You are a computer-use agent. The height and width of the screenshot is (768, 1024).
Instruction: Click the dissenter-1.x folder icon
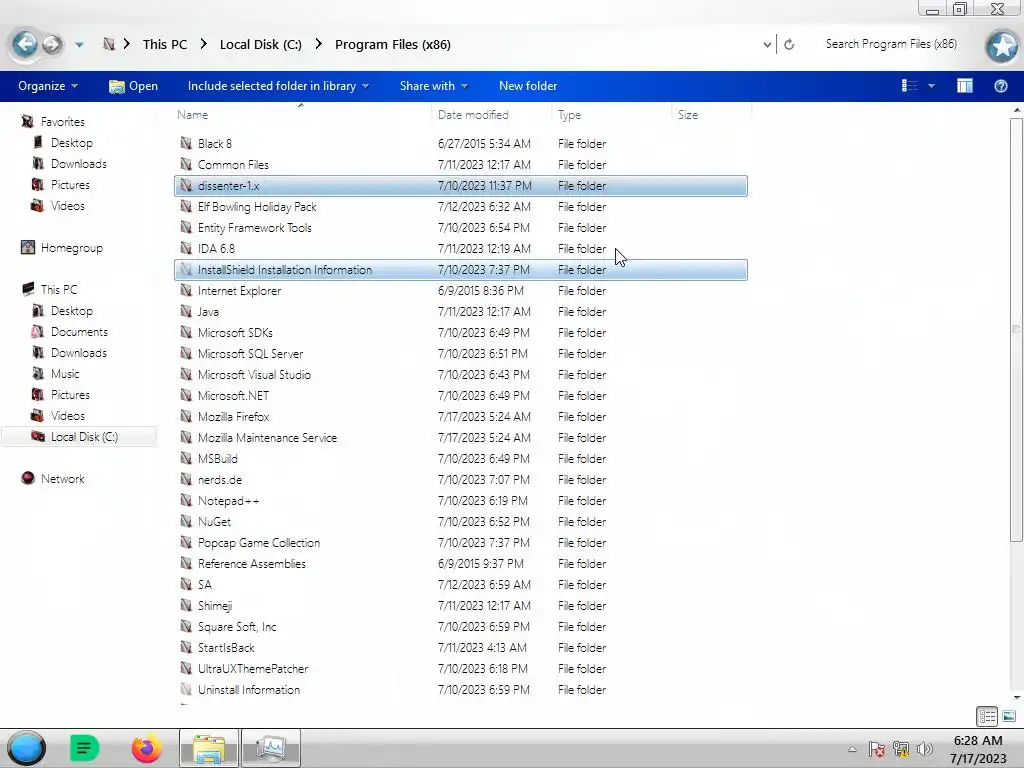(x=186, y=185)
